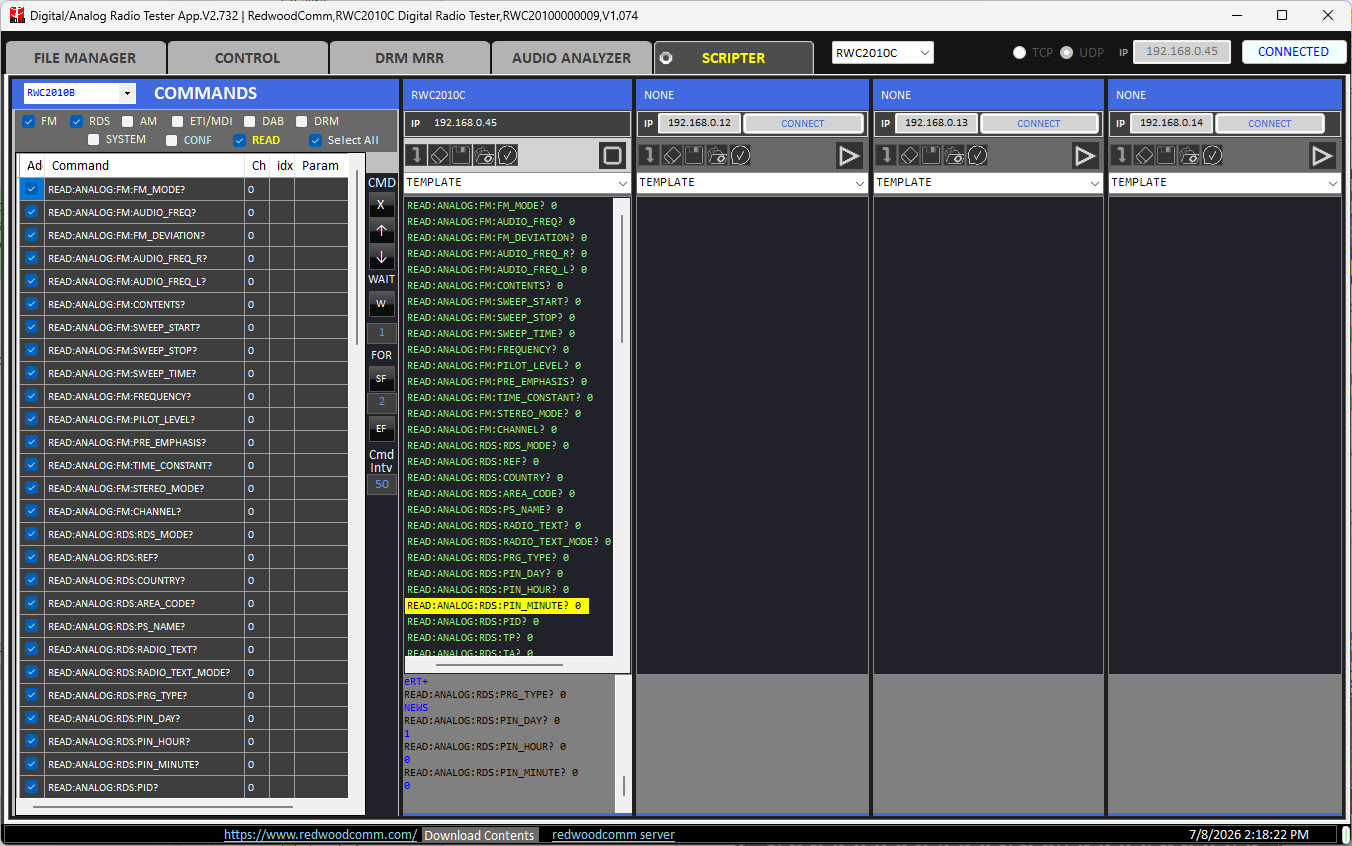The width and height of the screenshot is (1352, 846).
Task: Enable the DAB command filter
Action: 250,122
